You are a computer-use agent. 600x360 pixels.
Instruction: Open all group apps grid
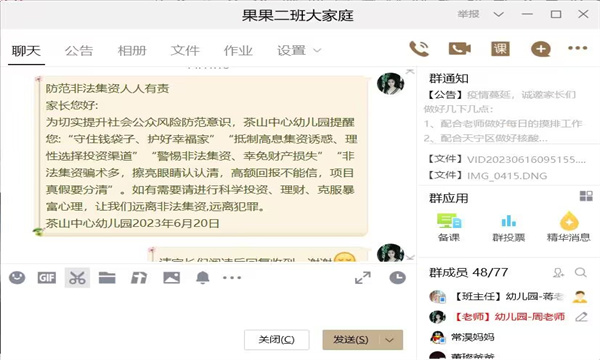(x=586, y=196)
